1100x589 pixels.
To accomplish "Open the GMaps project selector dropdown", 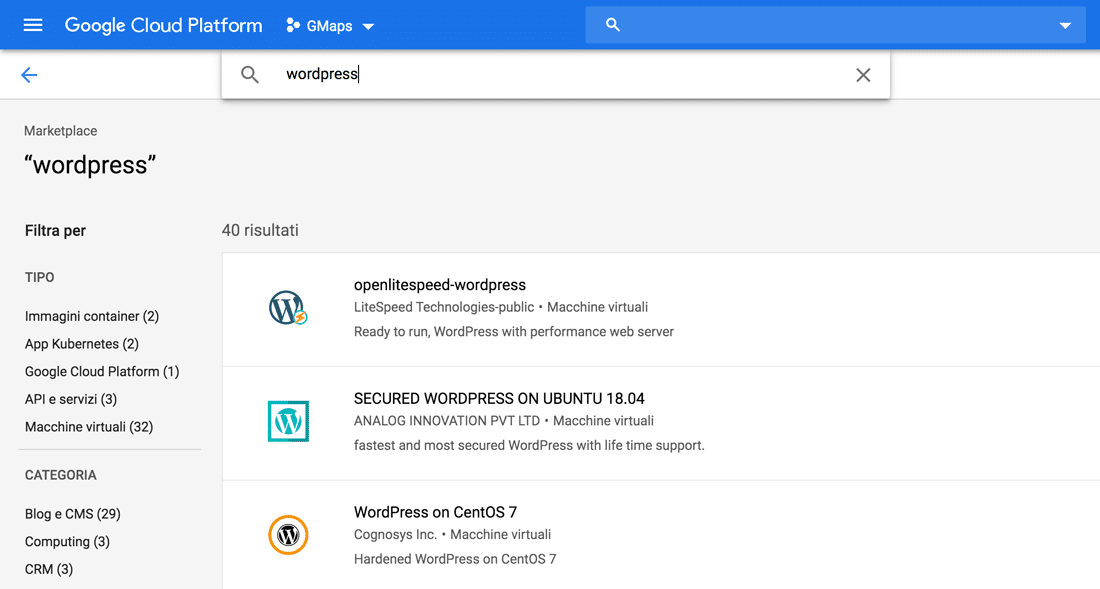I will (x=330, y=26).
